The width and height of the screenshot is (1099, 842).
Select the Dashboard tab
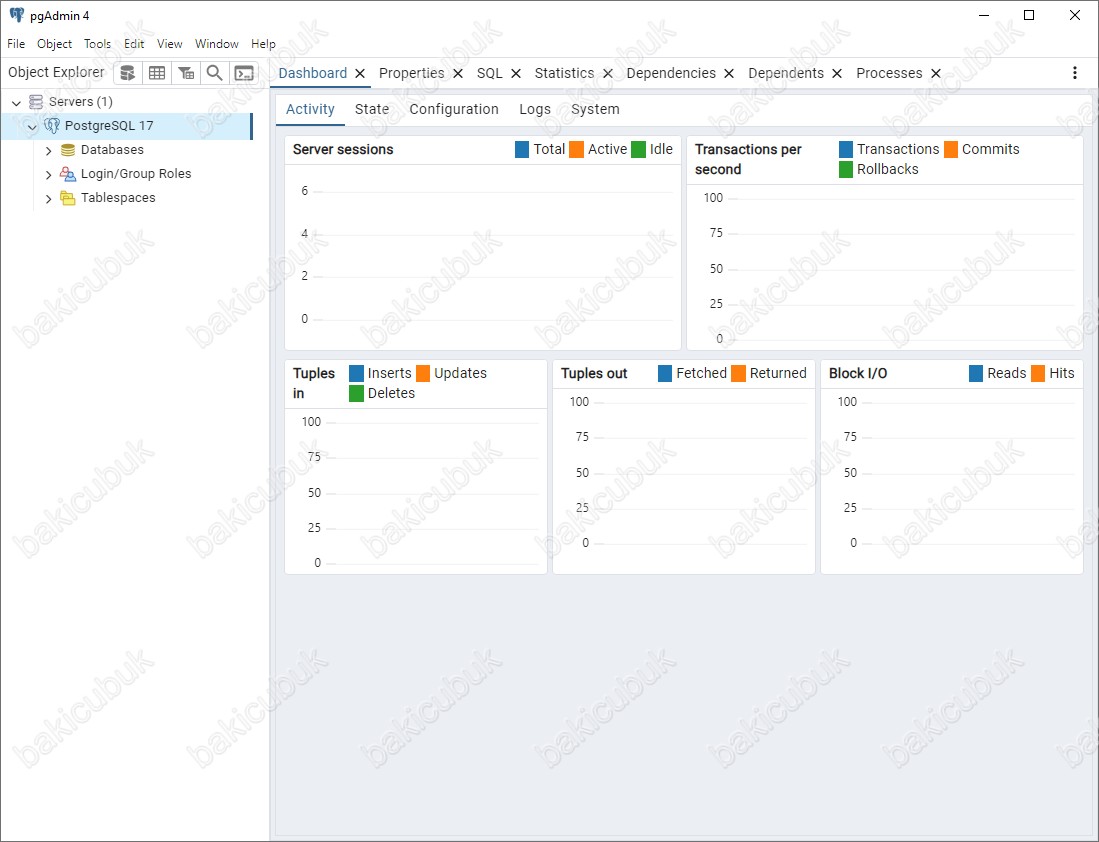tap(313, 73)
